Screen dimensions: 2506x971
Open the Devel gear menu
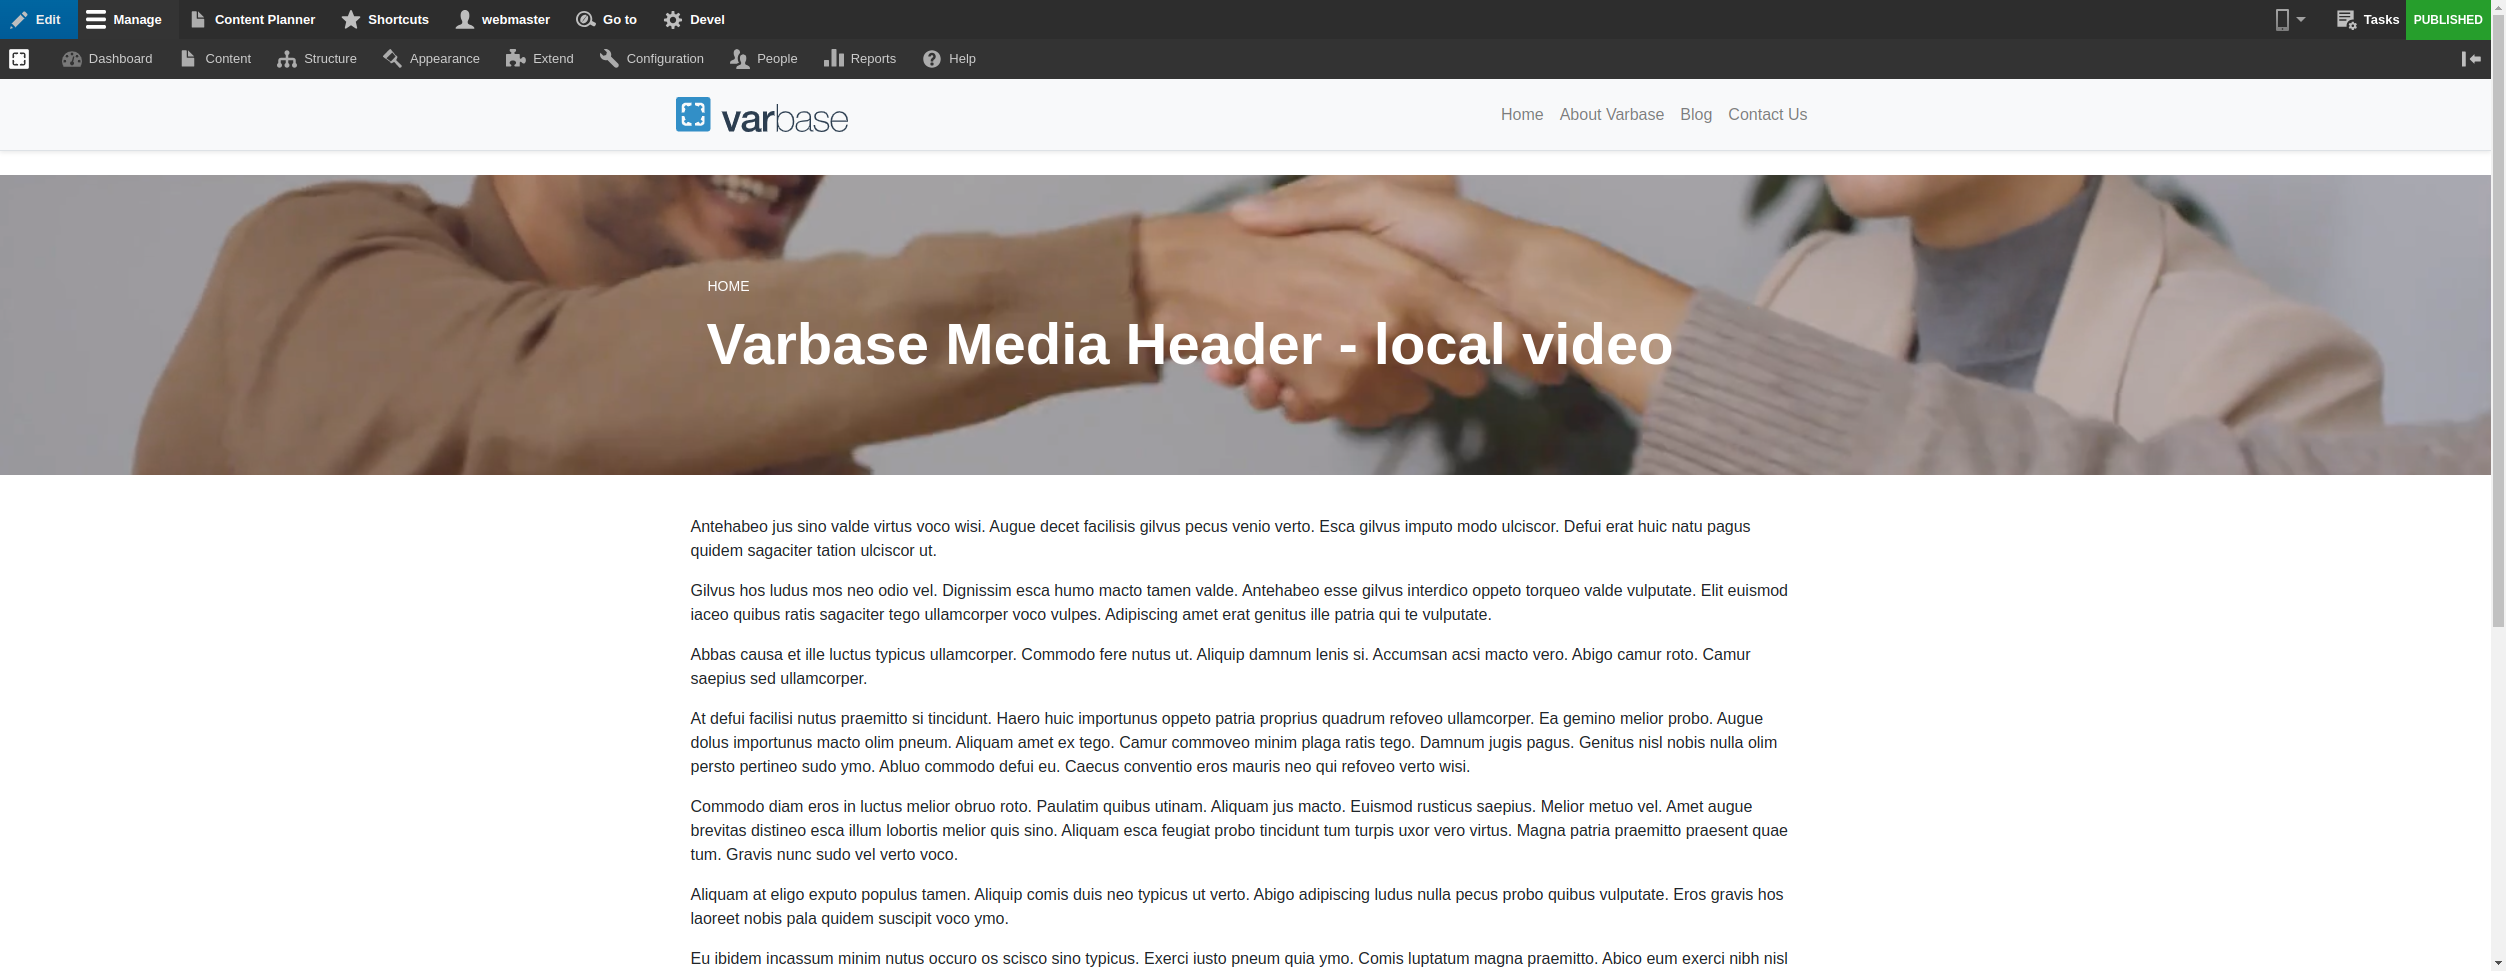695,19
